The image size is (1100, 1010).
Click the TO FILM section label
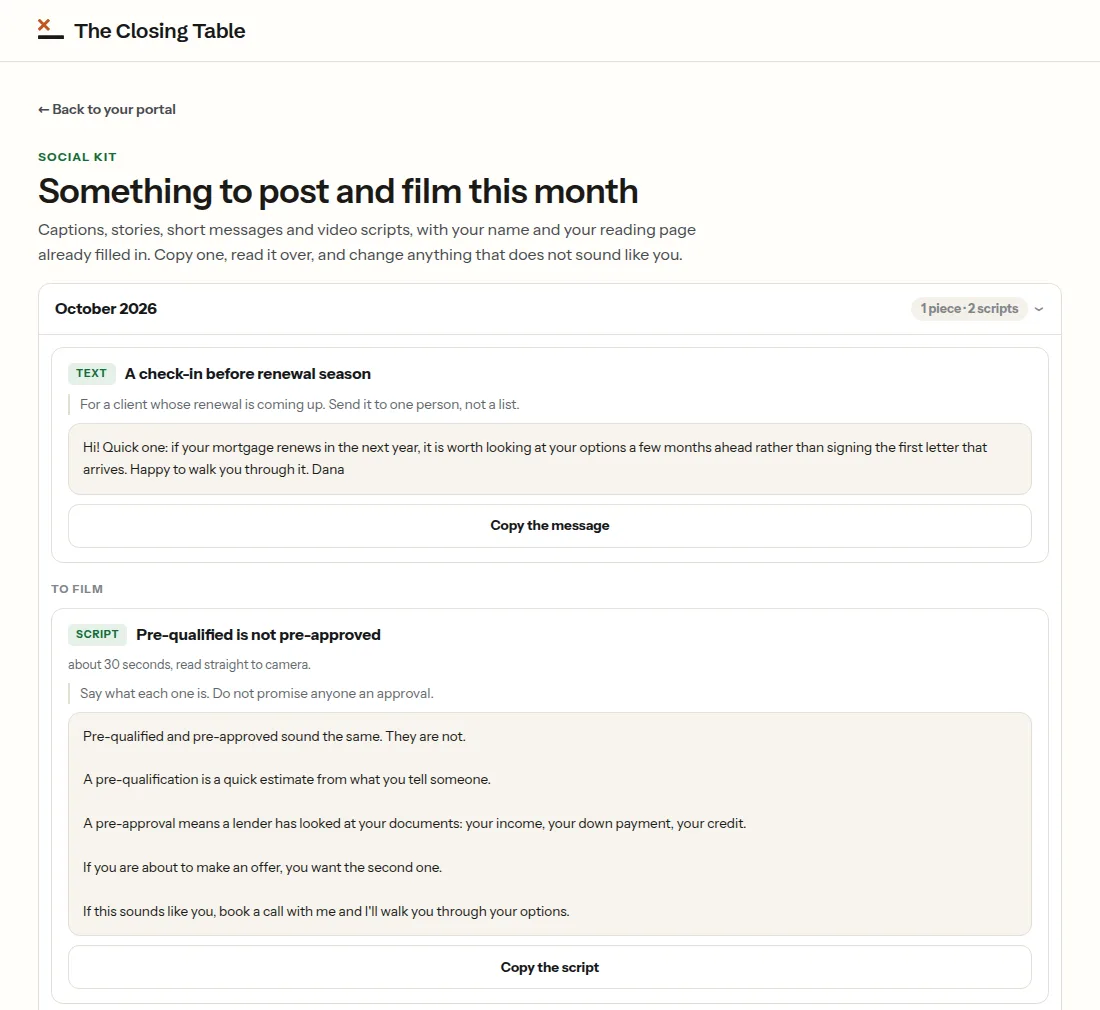77,589
